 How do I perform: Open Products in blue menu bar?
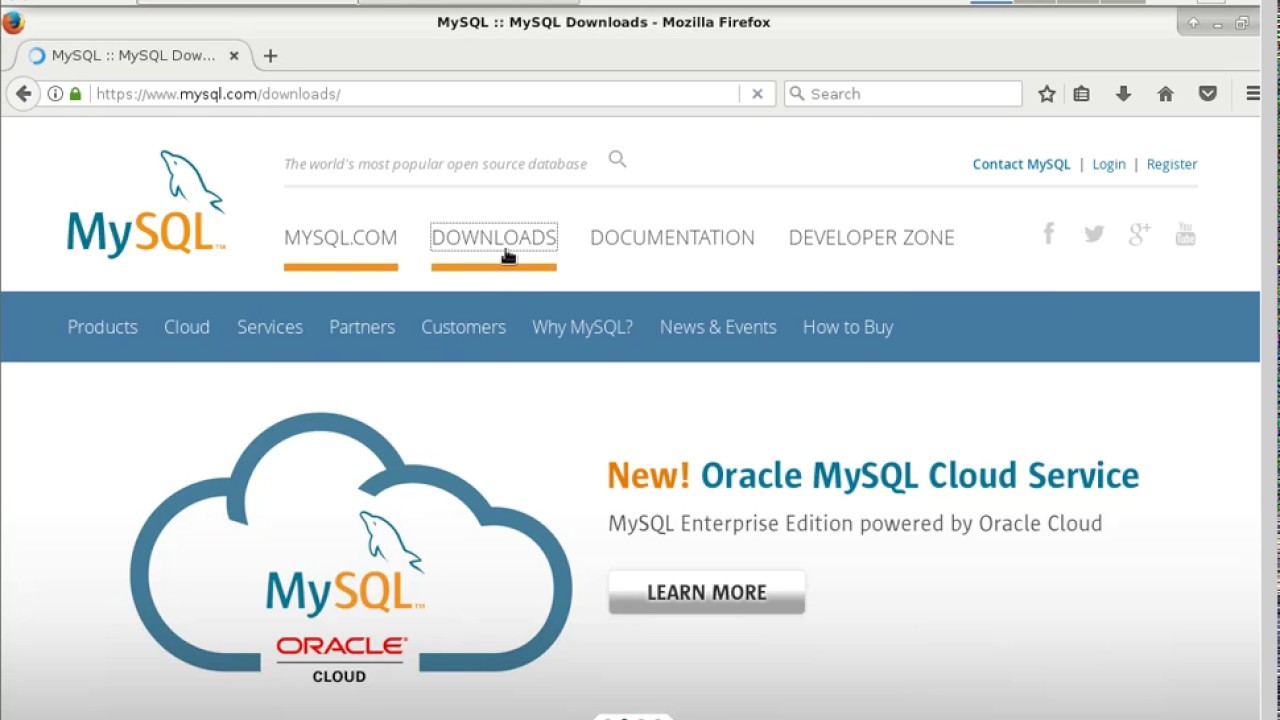tap(102, 327)
